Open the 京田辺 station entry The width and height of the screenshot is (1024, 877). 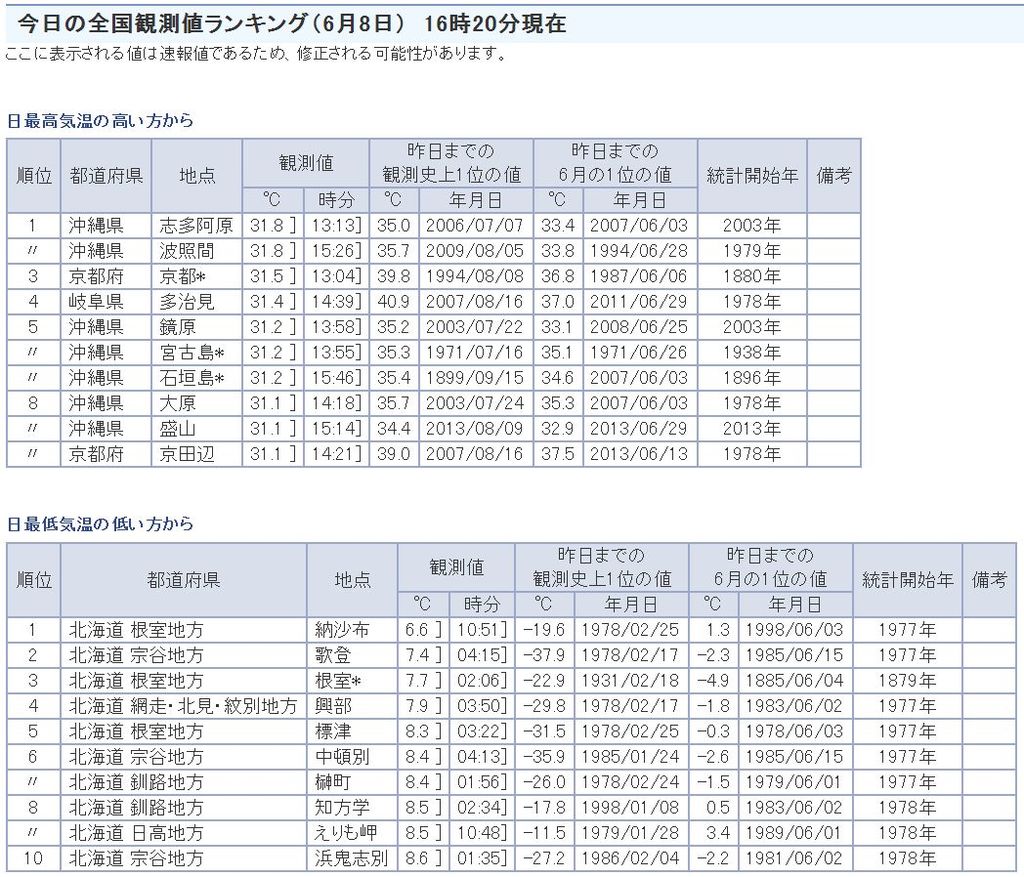coord(188,454)
